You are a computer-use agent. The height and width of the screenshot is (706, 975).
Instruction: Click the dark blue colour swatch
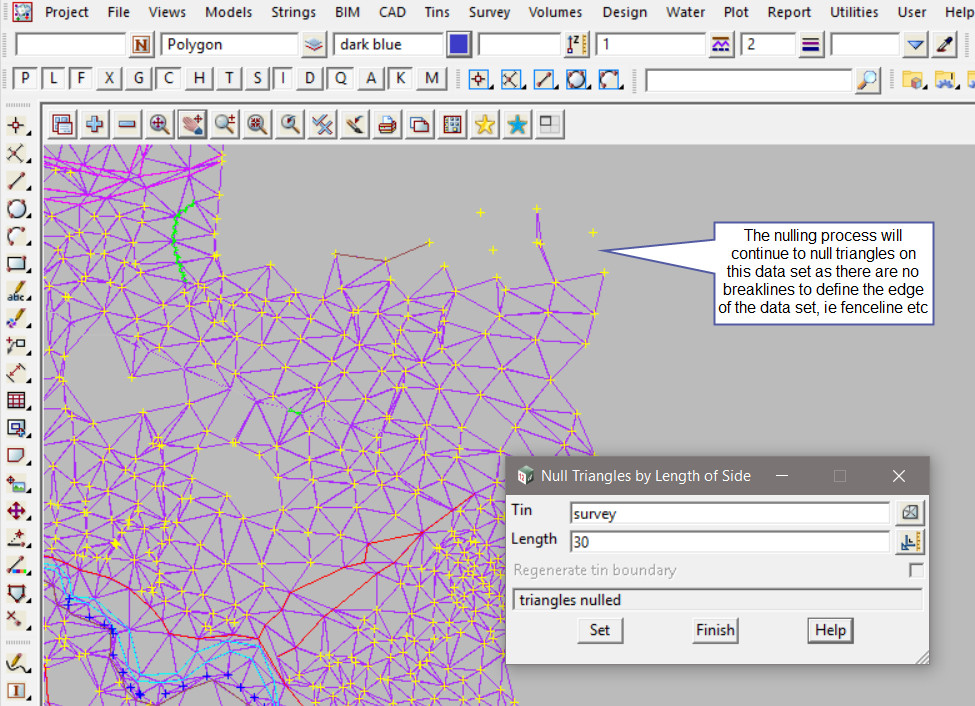click(x=459, y=45)
